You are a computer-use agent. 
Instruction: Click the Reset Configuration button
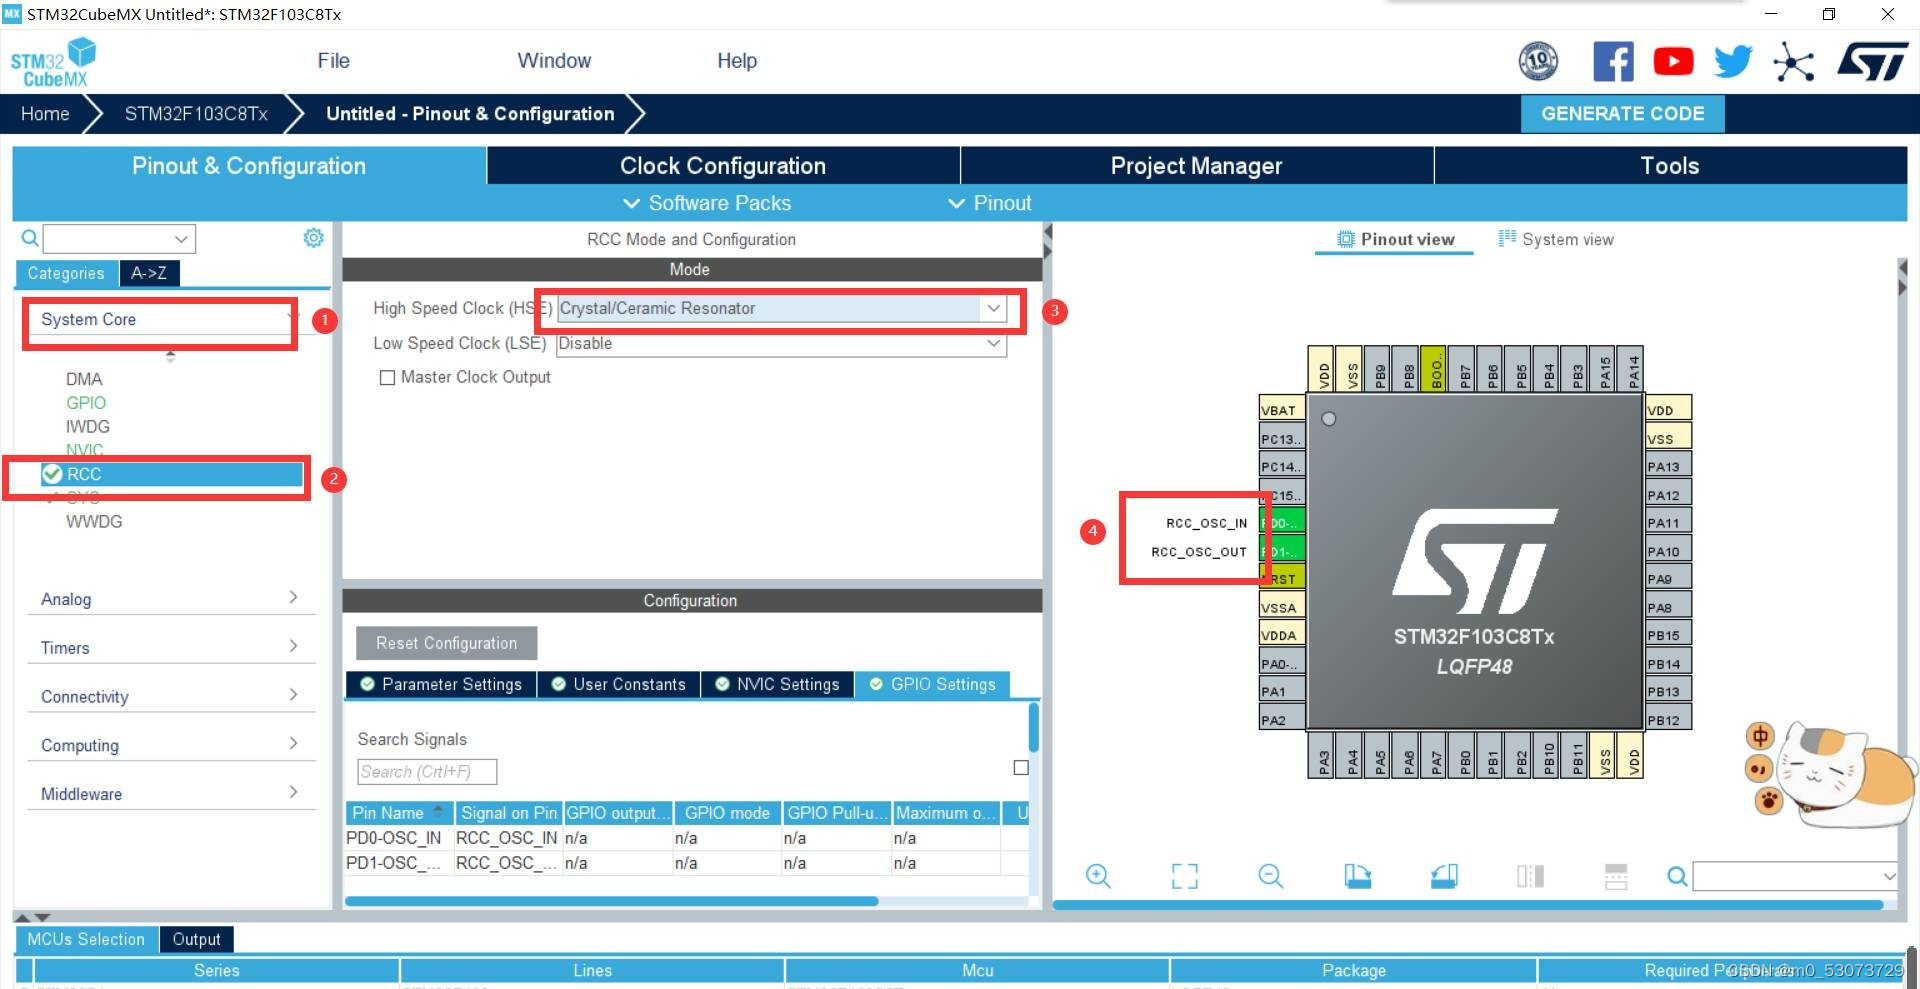[446, 643]
